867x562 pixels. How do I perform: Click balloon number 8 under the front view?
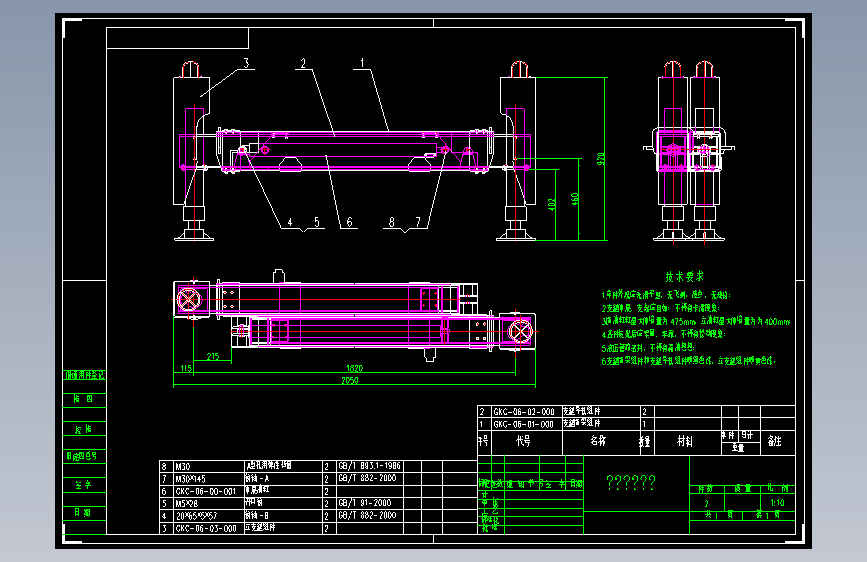pos(391,222)
